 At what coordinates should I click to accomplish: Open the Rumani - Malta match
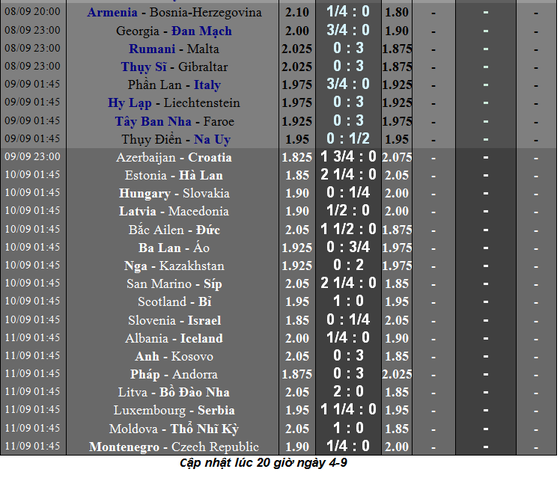[x=174, y=49]
